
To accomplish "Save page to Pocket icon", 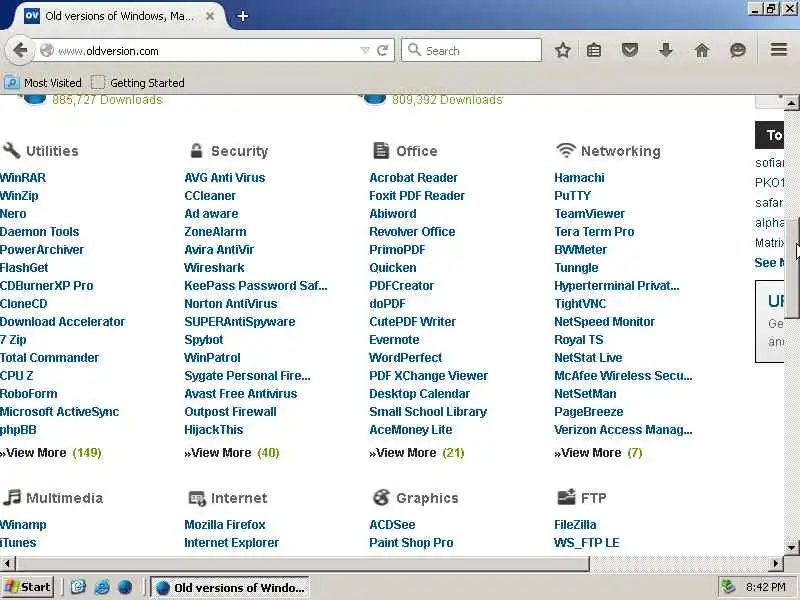I will [x=630, y=50].
